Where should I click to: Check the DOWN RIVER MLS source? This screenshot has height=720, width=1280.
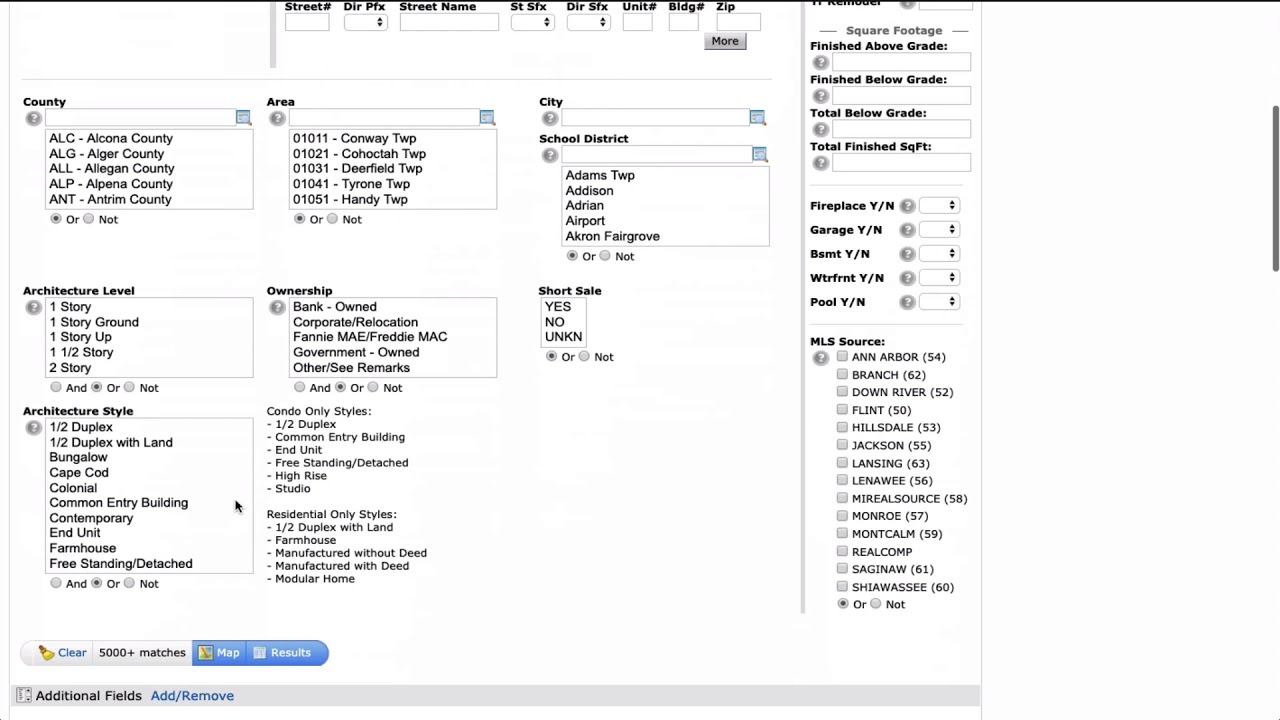[x=842, y=392]
